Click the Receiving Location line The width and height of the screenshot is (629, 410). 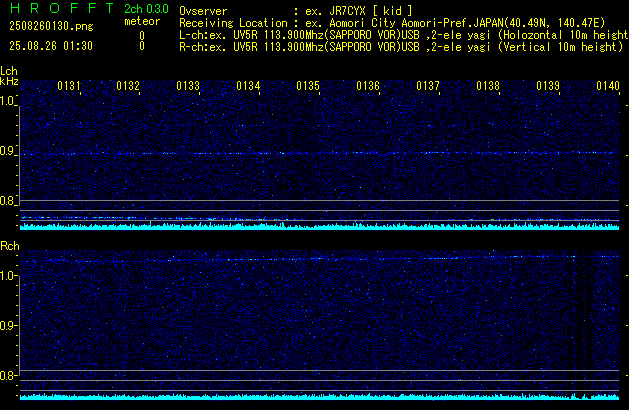coord(392,23)
